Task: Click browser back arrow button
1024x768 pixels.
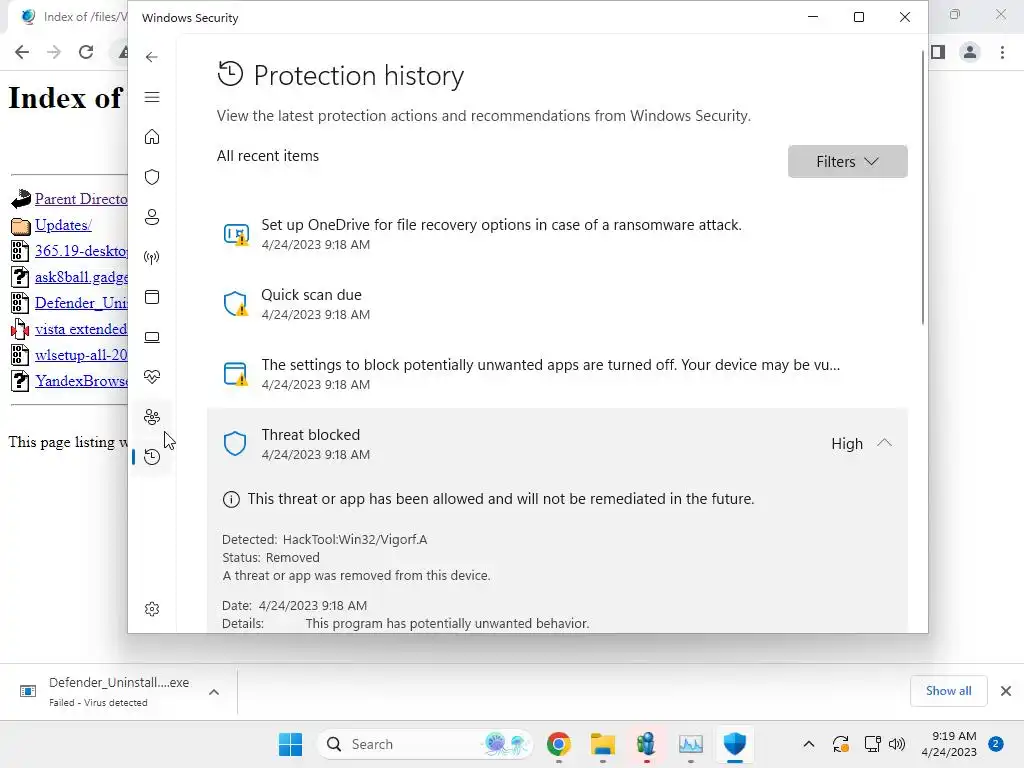Action: 22,52
